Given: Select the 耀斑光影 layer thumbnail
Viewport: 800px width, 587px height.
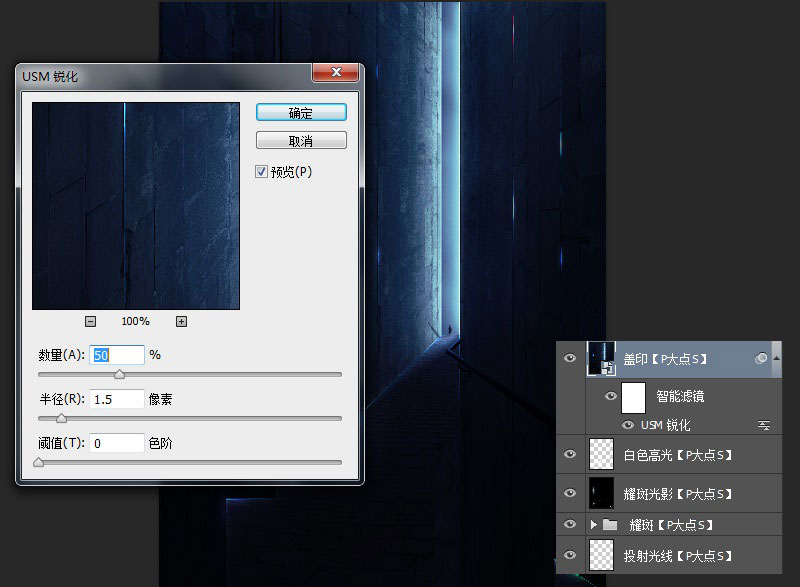Looking at the screenshot, I should coord(602,493).
